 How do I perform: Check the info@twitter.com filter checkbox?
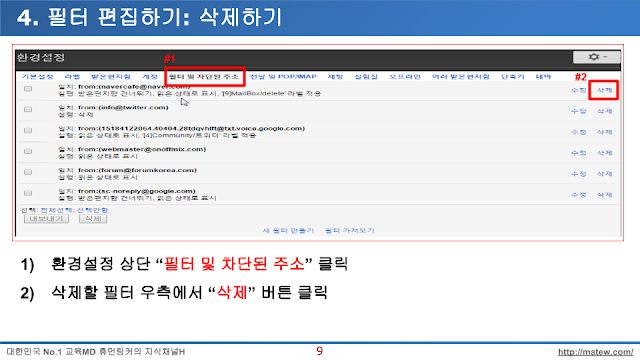pos(28,109)
